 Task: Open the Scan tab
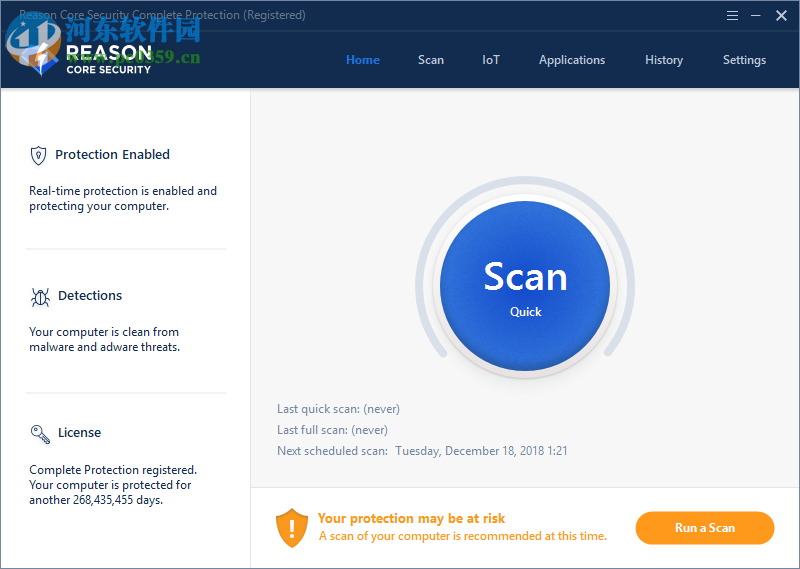(431, 60)
